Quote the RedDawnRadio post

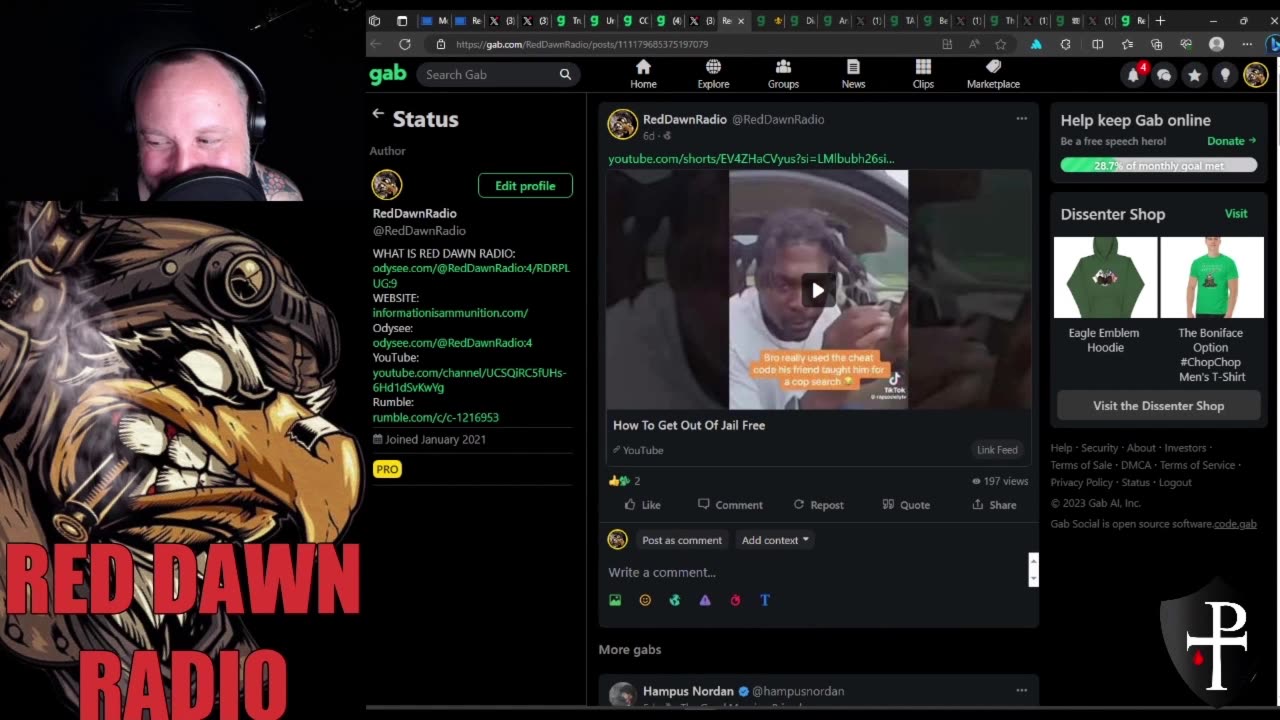[906, 505]
